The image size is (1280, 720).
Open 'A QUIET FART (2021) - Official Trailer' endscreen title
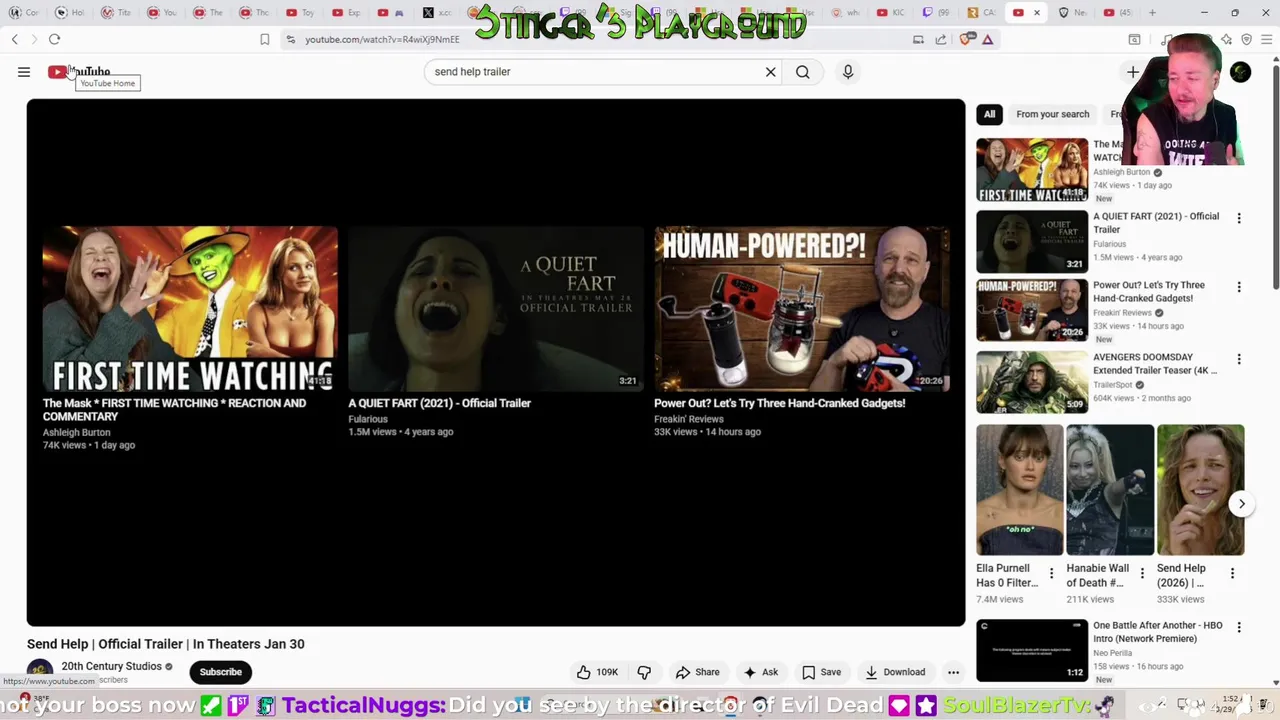pos(439,403)
